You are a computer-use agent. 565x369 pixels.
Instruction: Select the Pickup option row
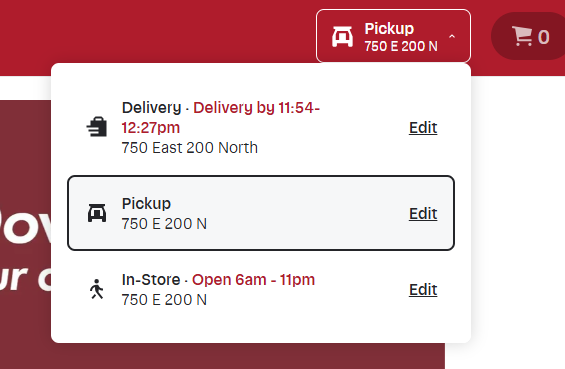click(261, 213)
